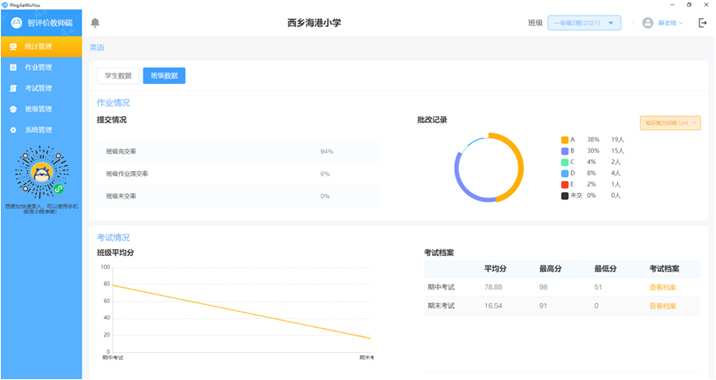This screenshot has width=716, height=380.
Task: Click 查看档案 for 期末考试
Action: pyautogui.click(x=663, y=306)
